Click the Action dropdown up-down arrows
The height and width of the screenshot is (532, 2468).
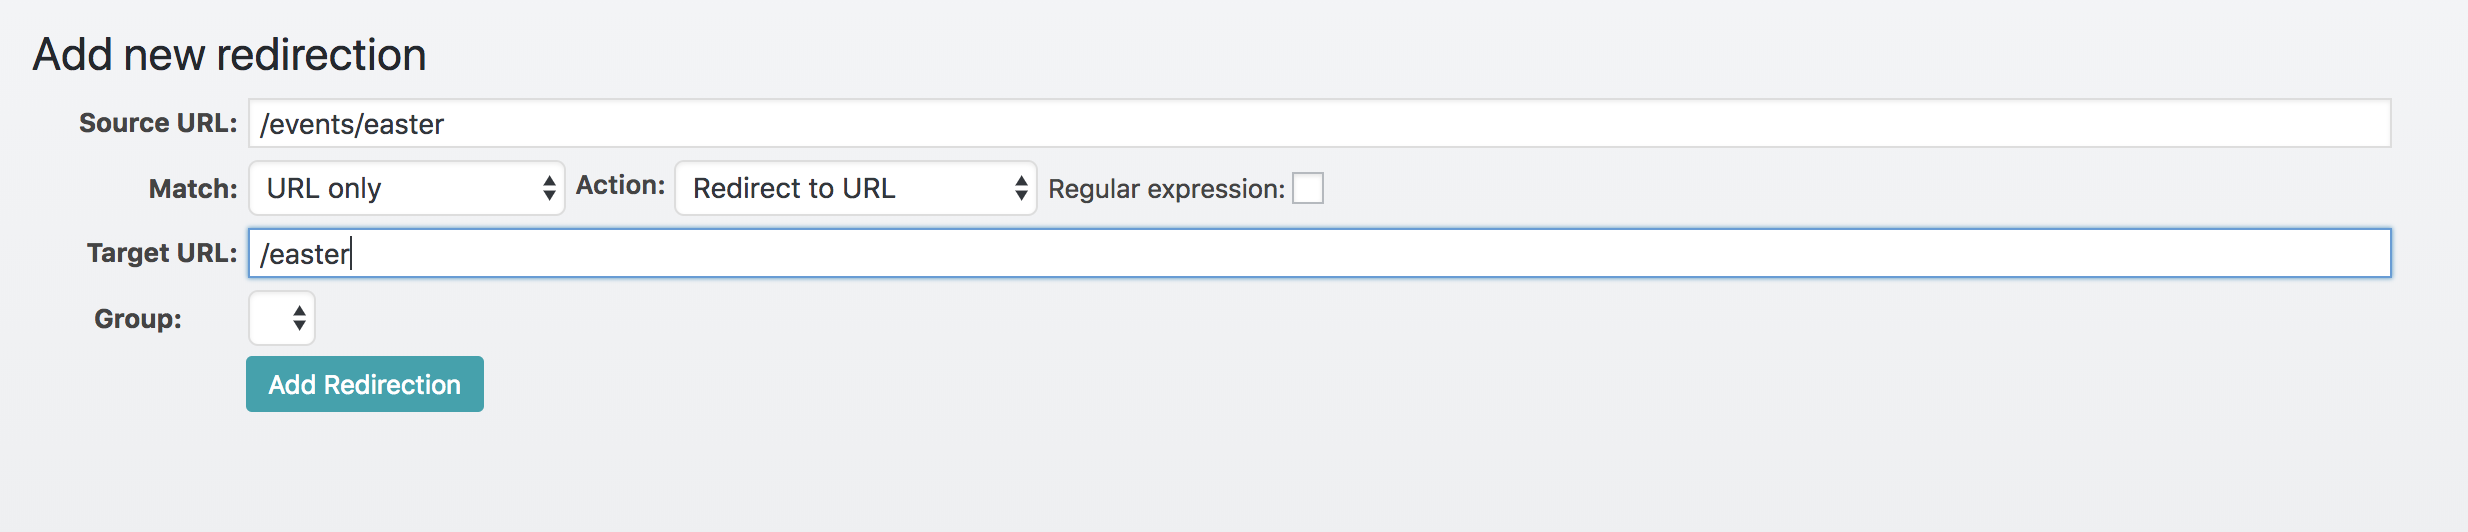click(x=1021, y=188)
